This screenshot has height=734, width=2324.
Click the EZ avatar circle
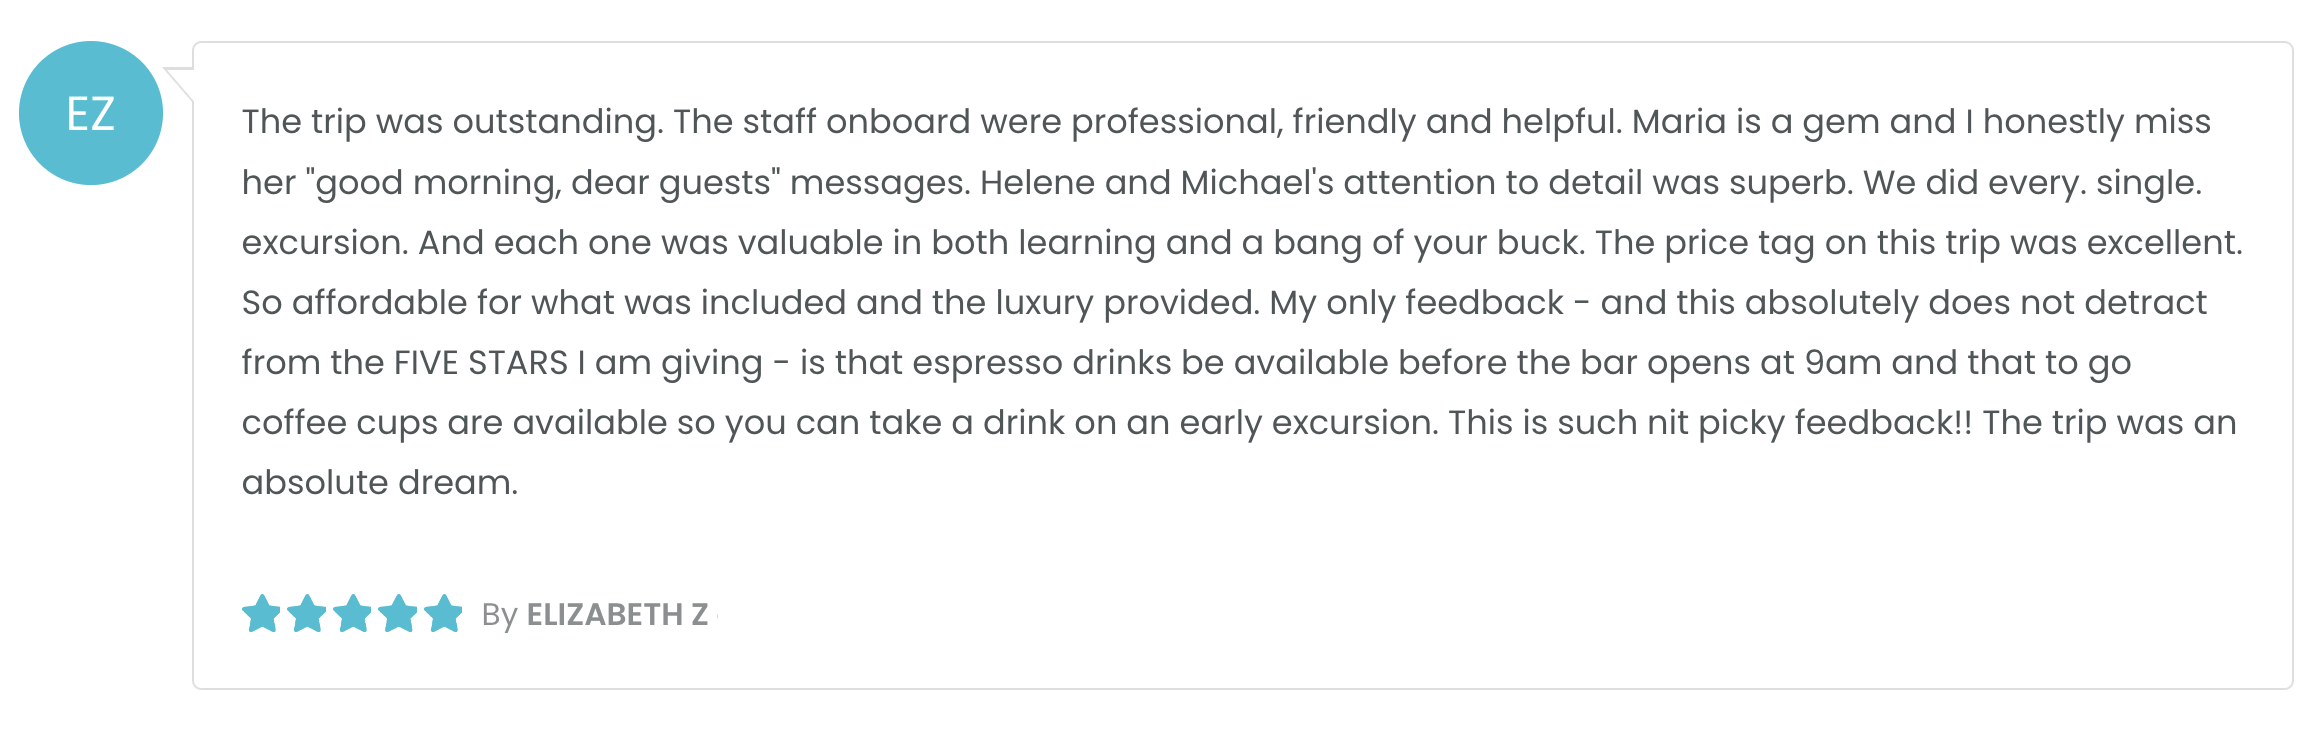(x=91, y=113)
